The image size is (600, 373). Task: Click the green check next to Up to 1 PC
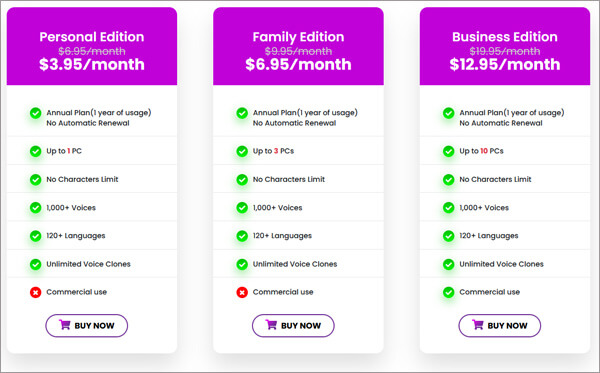36,151
